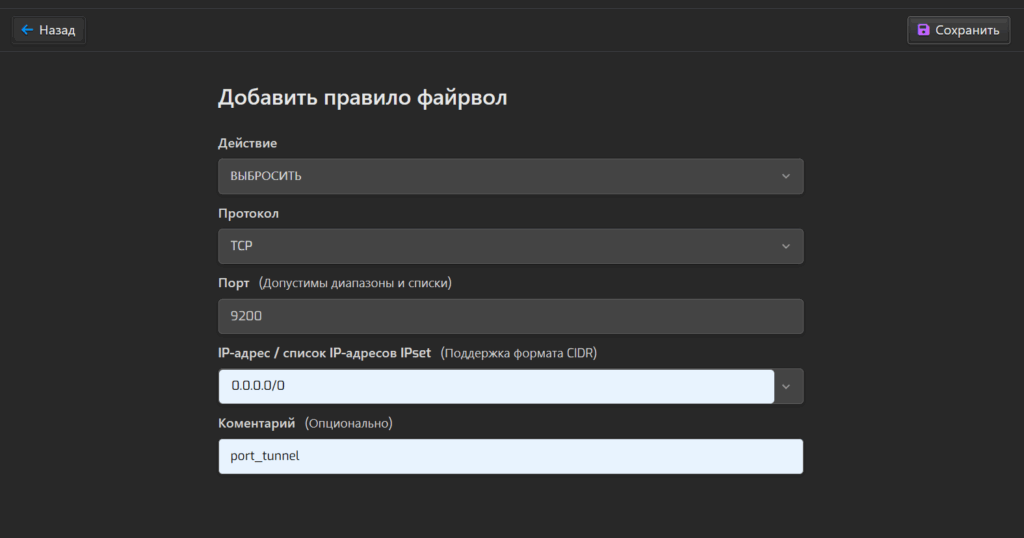
Task: Open the IPset list arrow next to 0.0.0.0/0
Action: pyautogui.click(x=788, y=386)
